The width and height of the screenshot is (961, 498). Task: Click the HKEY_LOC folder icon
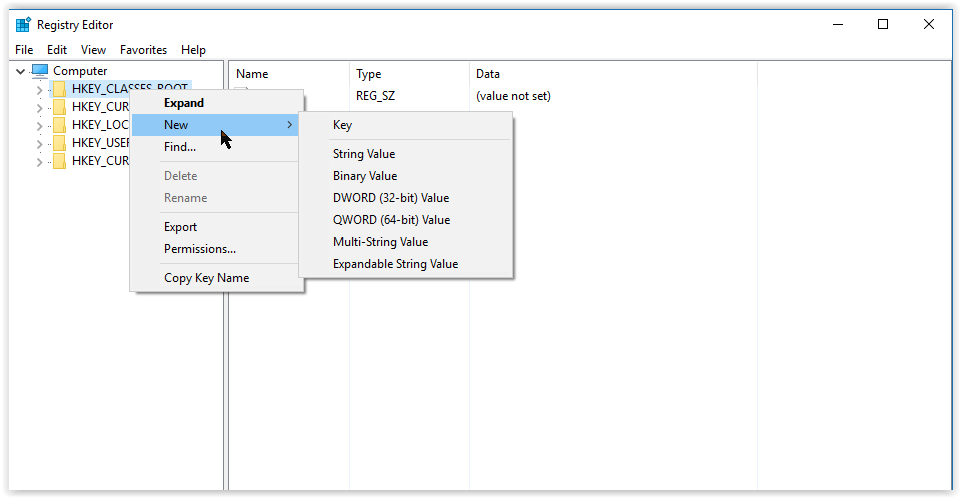click(59, 125)
